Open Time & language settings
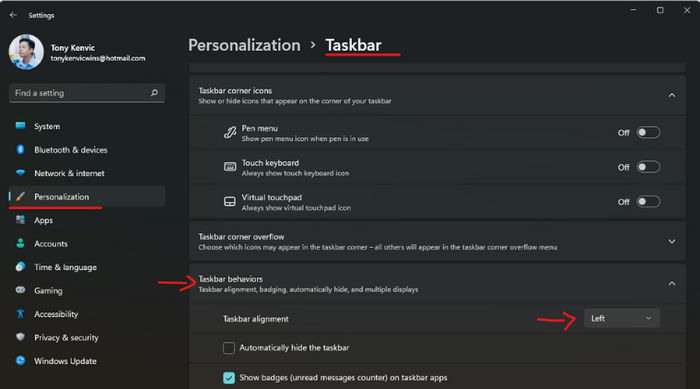Image resolution: width=700 pixels, height=389 pixels. tap(87, 267)
